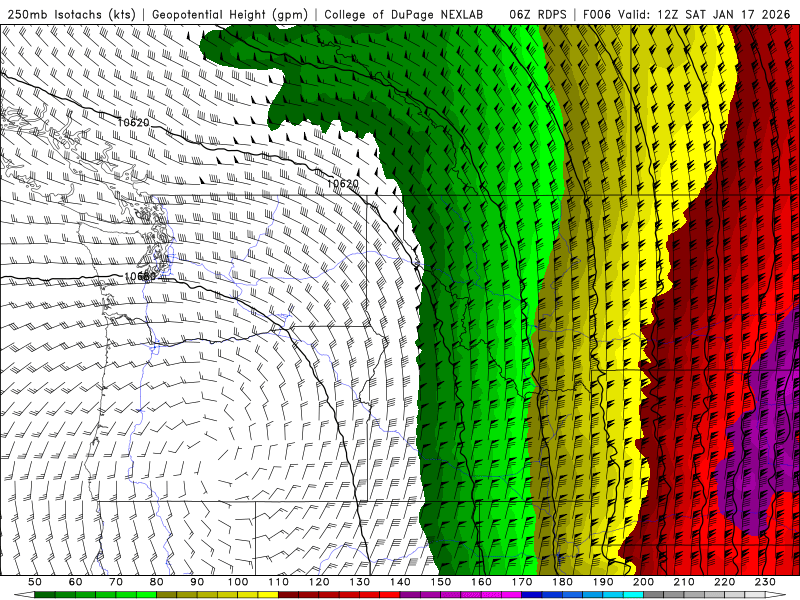The image size is (800, 600).
Task: Click the 60 value on color scale
Action: (x=75, y=582)
